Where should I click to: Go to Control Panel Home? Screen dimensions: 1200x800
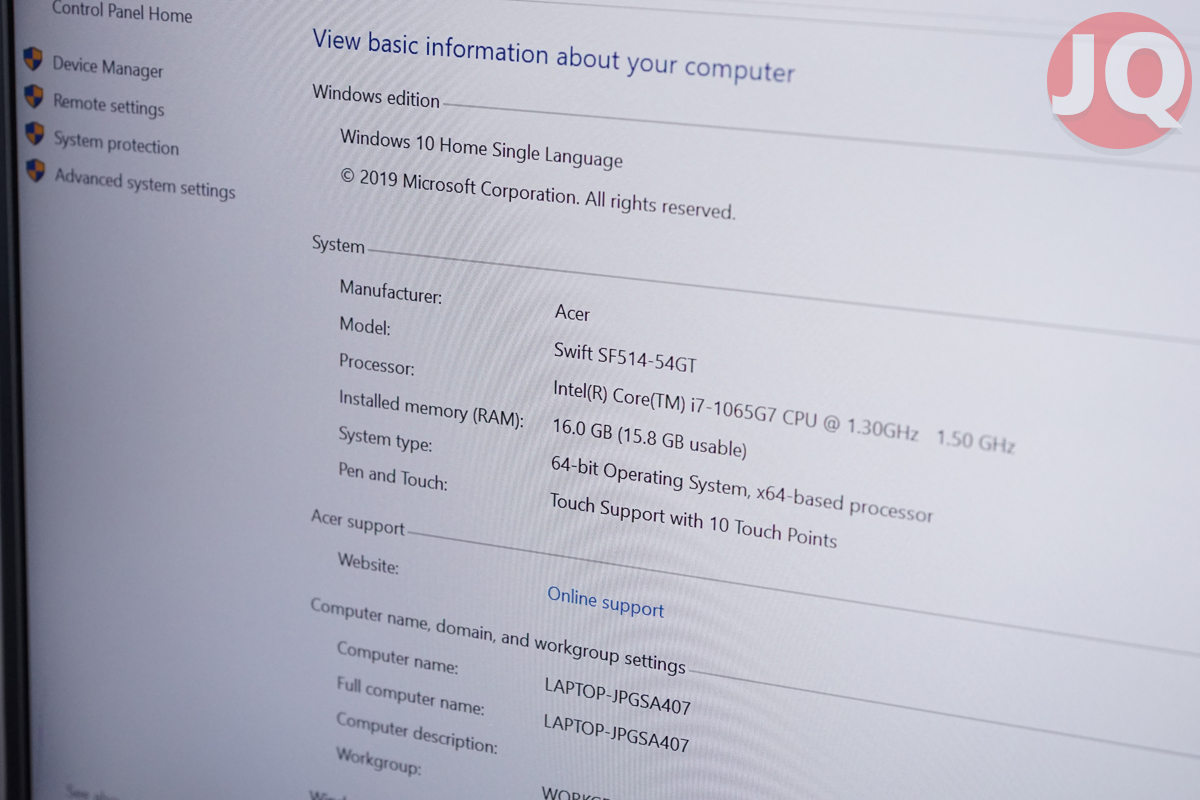pyautogui.click(x=122, y=12)
